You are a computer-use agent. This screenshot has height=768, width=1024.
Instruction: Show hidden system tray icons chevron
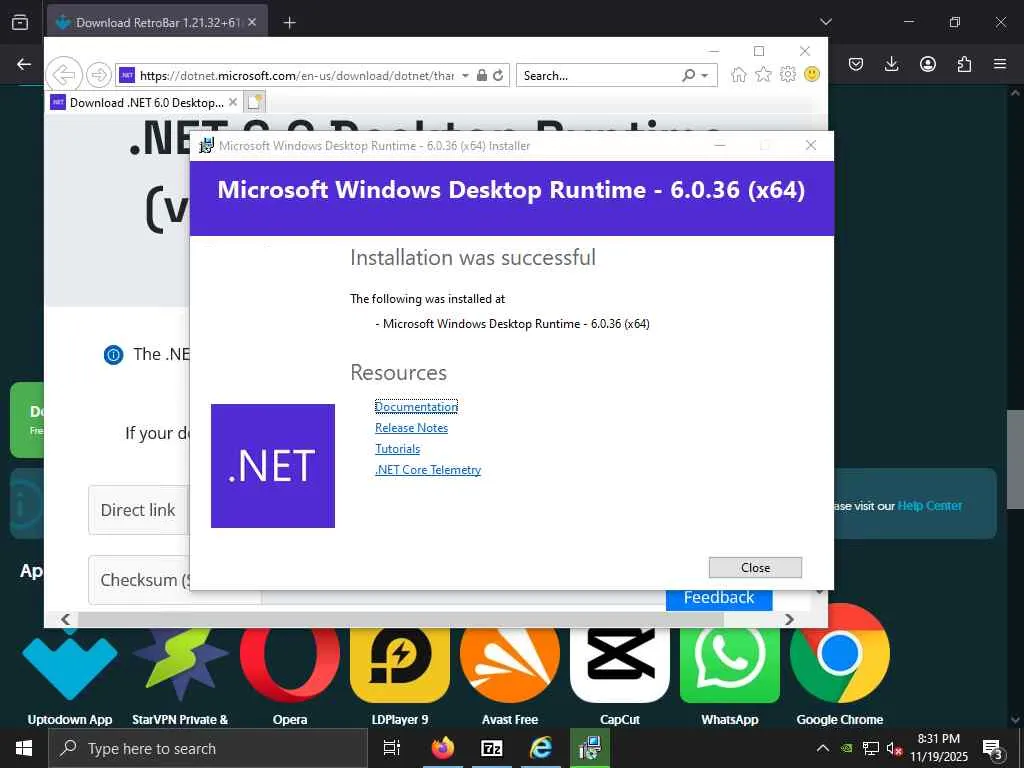click(x=823, y=748)
